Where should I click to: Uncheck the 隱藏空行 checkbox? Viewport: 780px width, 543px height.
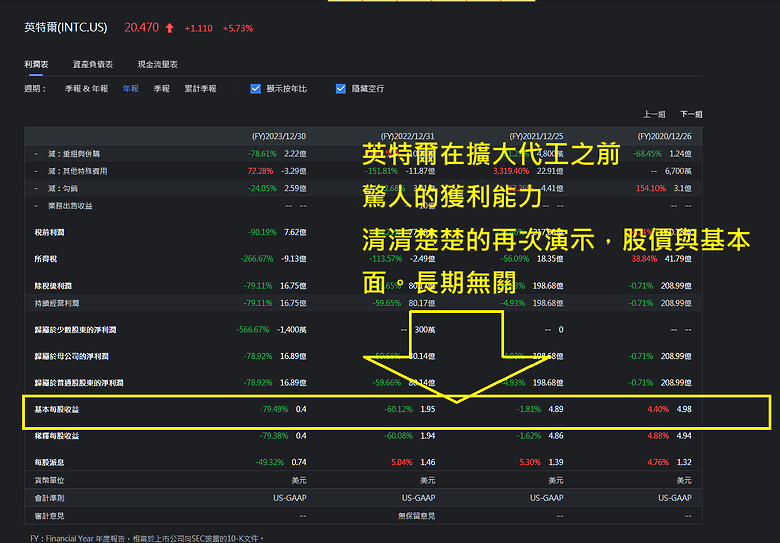click(x=341, y=89)
